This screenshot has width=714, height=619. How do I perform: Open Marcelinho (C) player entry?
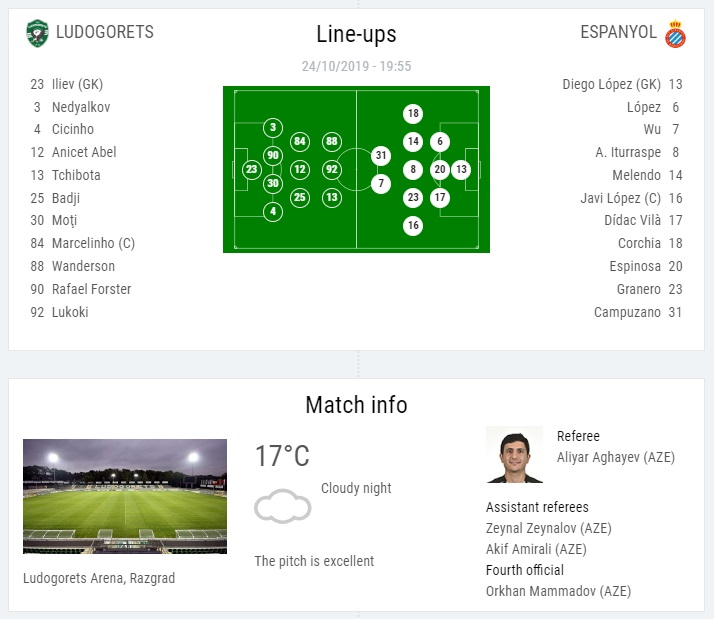tap(83, 243)
